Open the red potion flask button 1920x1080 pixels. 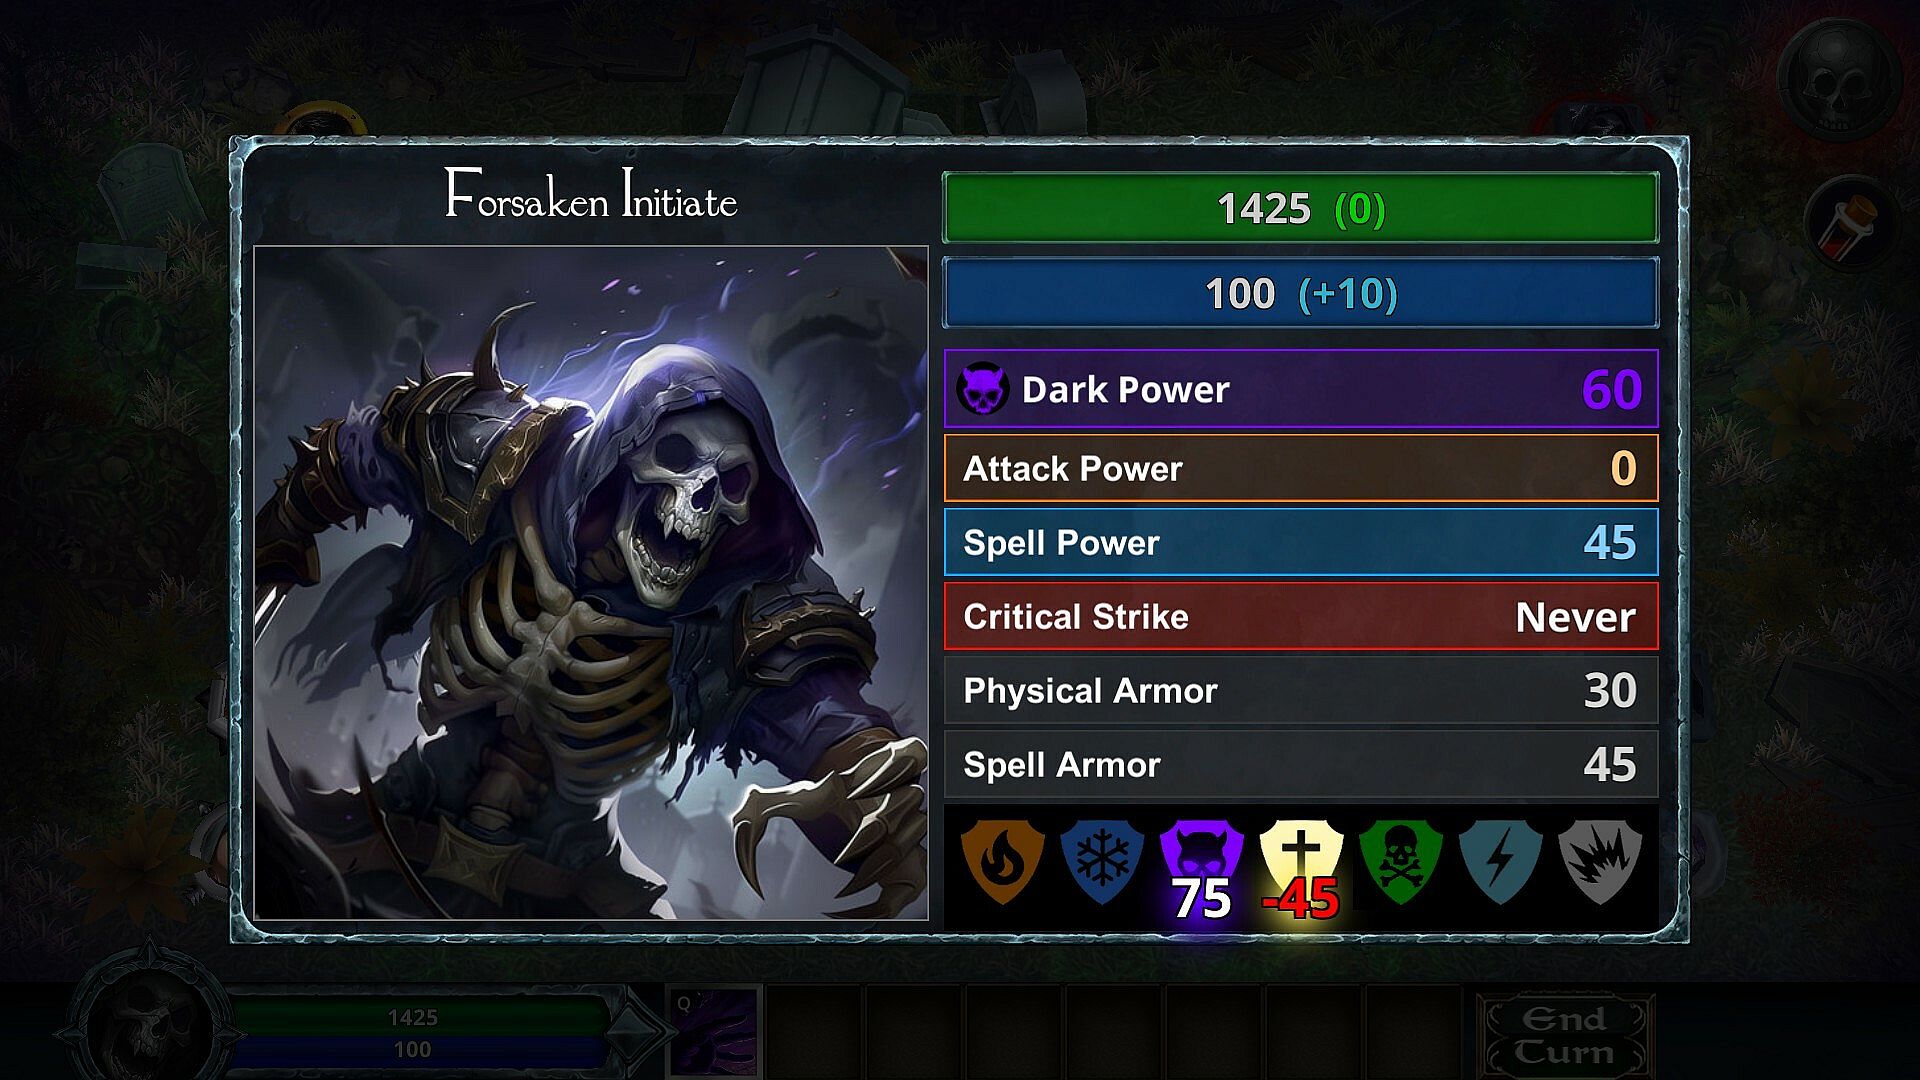(x=1851, y=224)
